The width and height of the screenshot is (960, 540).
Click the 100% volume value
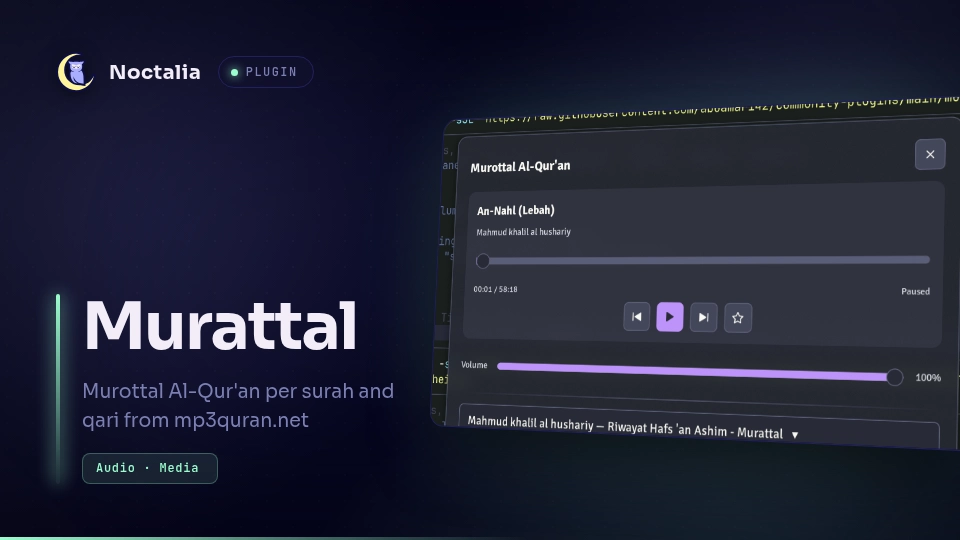928,378
